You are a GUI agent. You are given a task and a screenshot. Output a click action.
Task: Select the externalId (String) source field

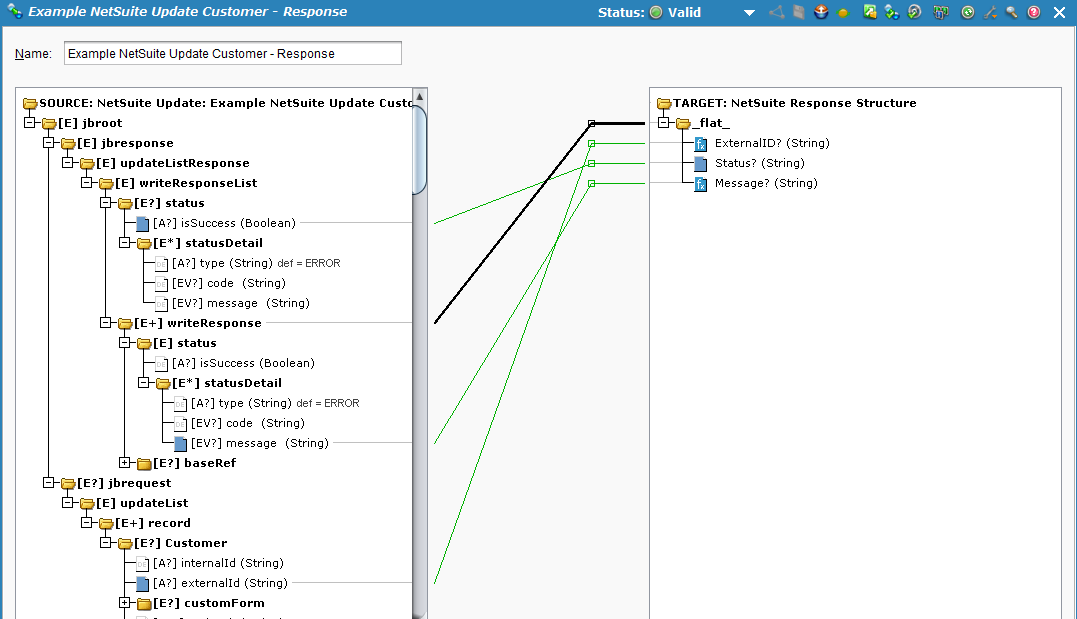[x=220, y=583]
